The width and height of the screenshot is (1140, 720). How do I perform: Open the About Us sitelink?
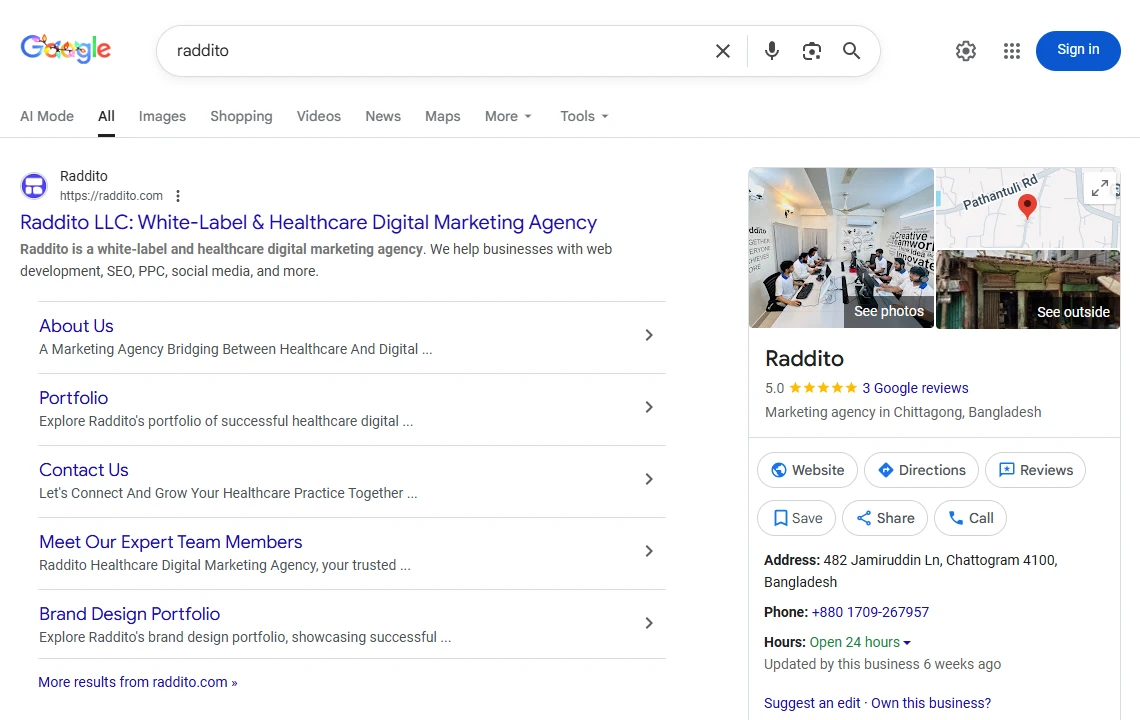[x=76, y=326]
